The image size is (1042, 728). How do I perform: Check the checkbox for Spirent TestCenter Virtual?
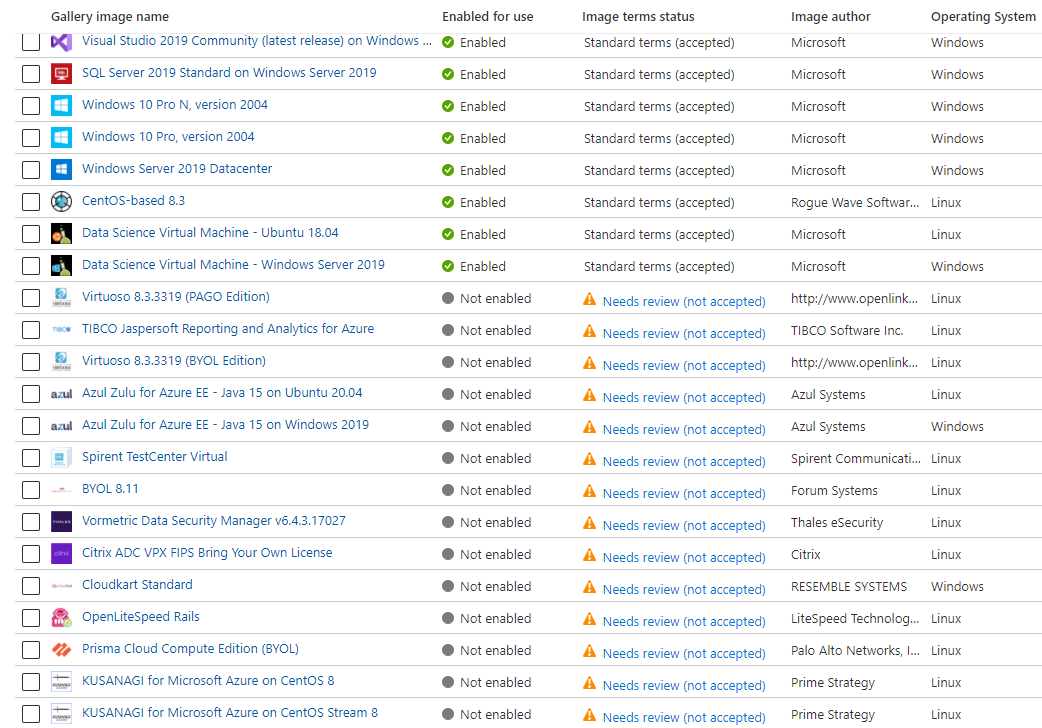click(30, 457)
